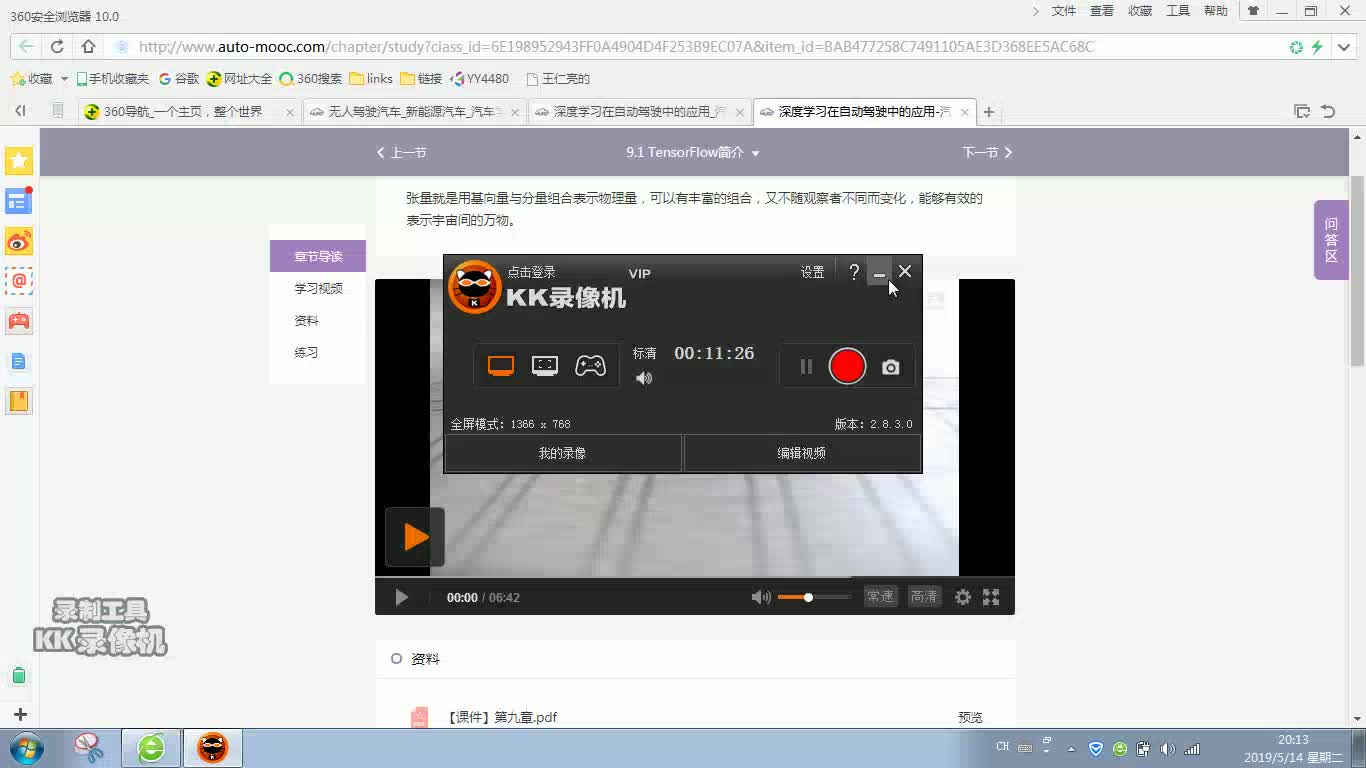Pause the KK recording
Screen dimensions: 1366x768
pos(806,367)
